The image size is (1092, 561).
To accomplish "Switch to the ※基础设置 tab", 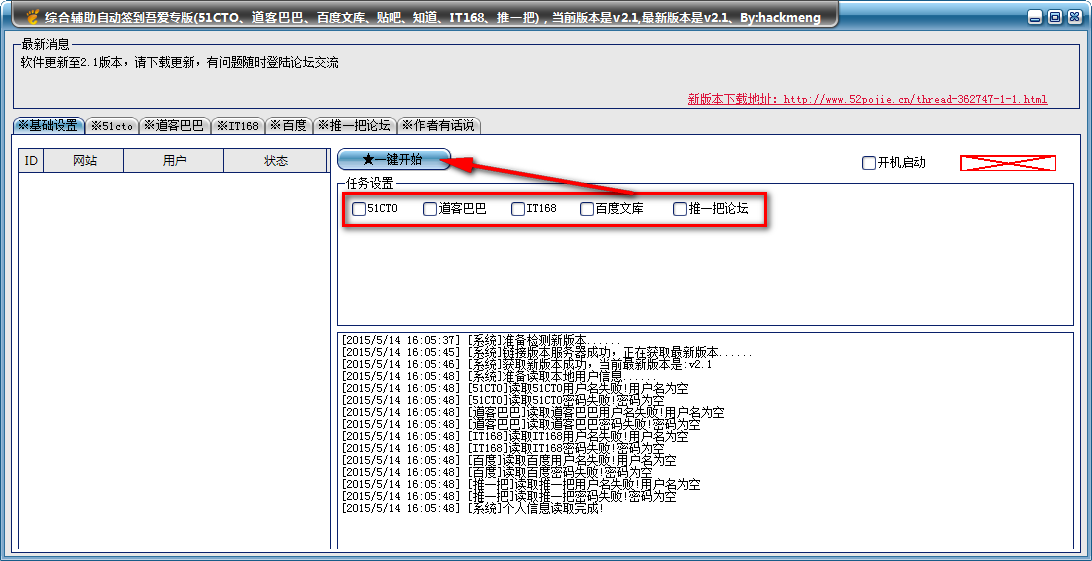I will click(49, 125).
